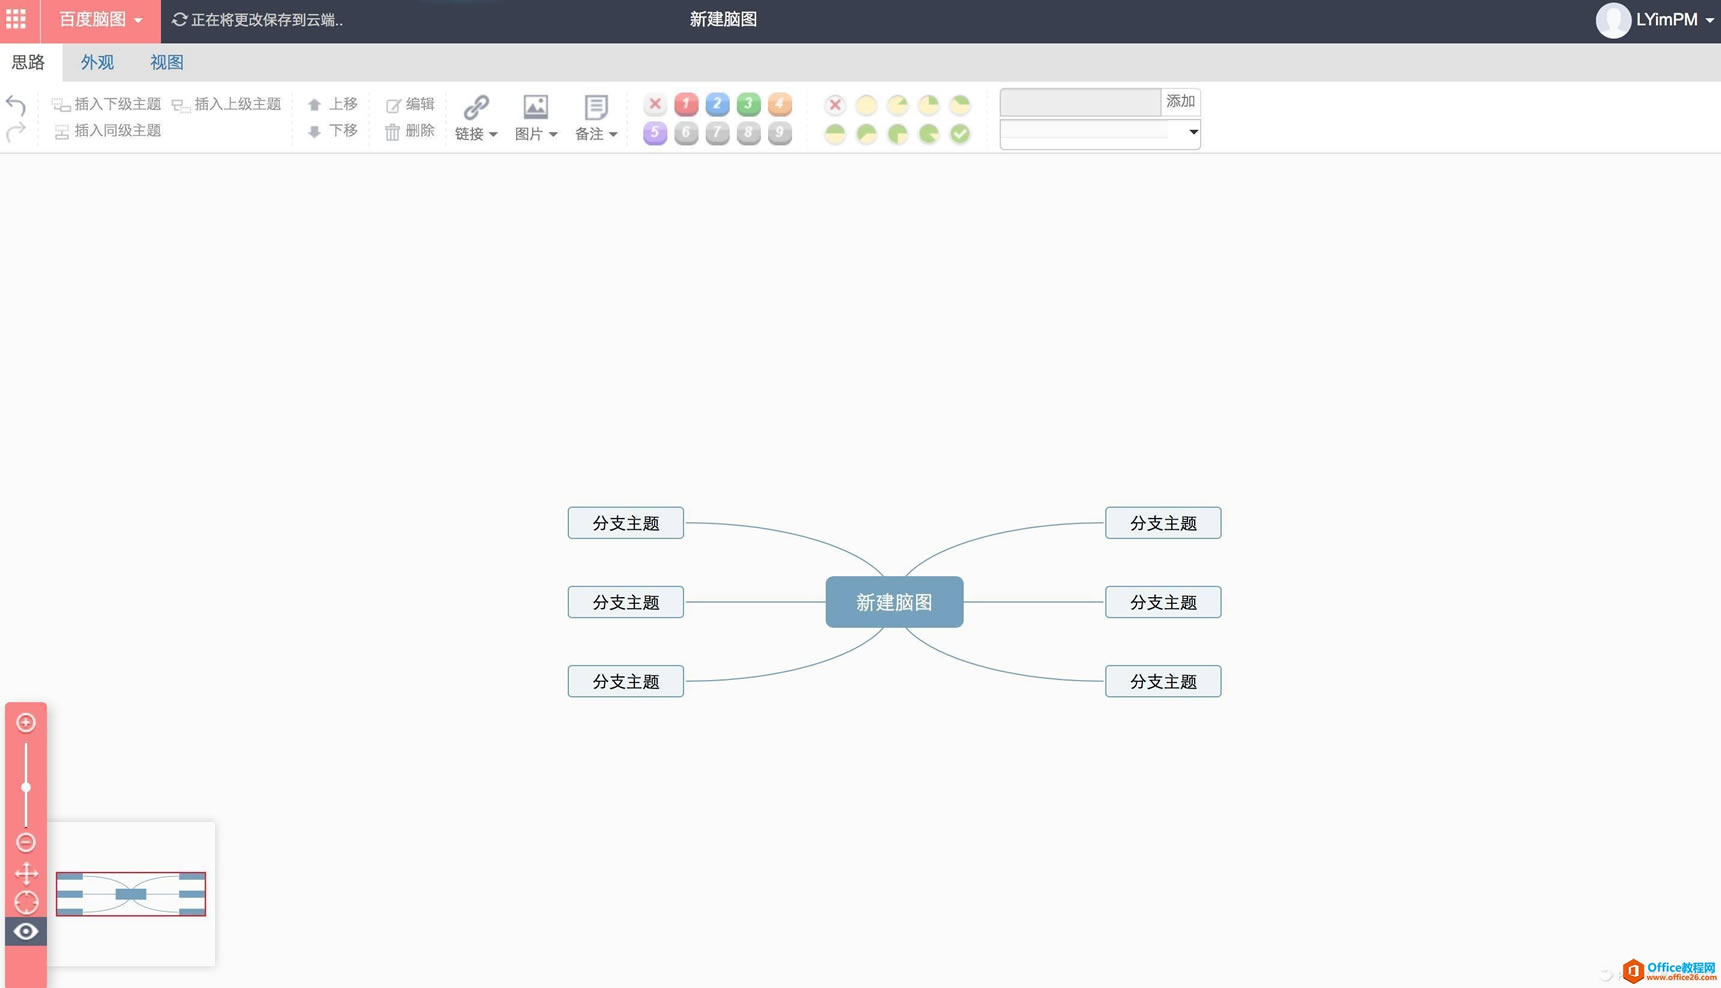Move topic down with 下移
This screenshot has width=1721, height=988.
coord(333,131)
